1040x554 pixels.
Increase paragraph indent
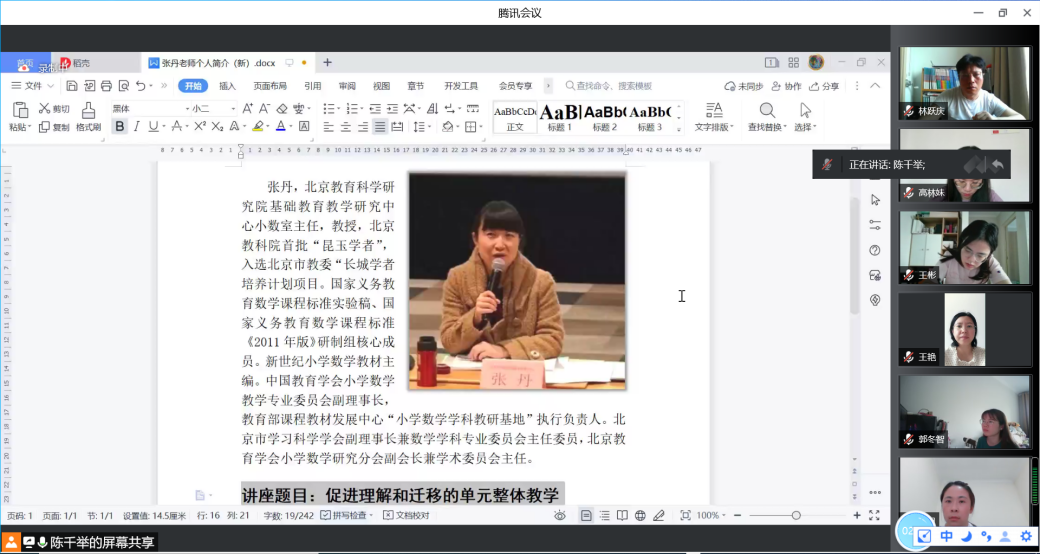(393, 108)
